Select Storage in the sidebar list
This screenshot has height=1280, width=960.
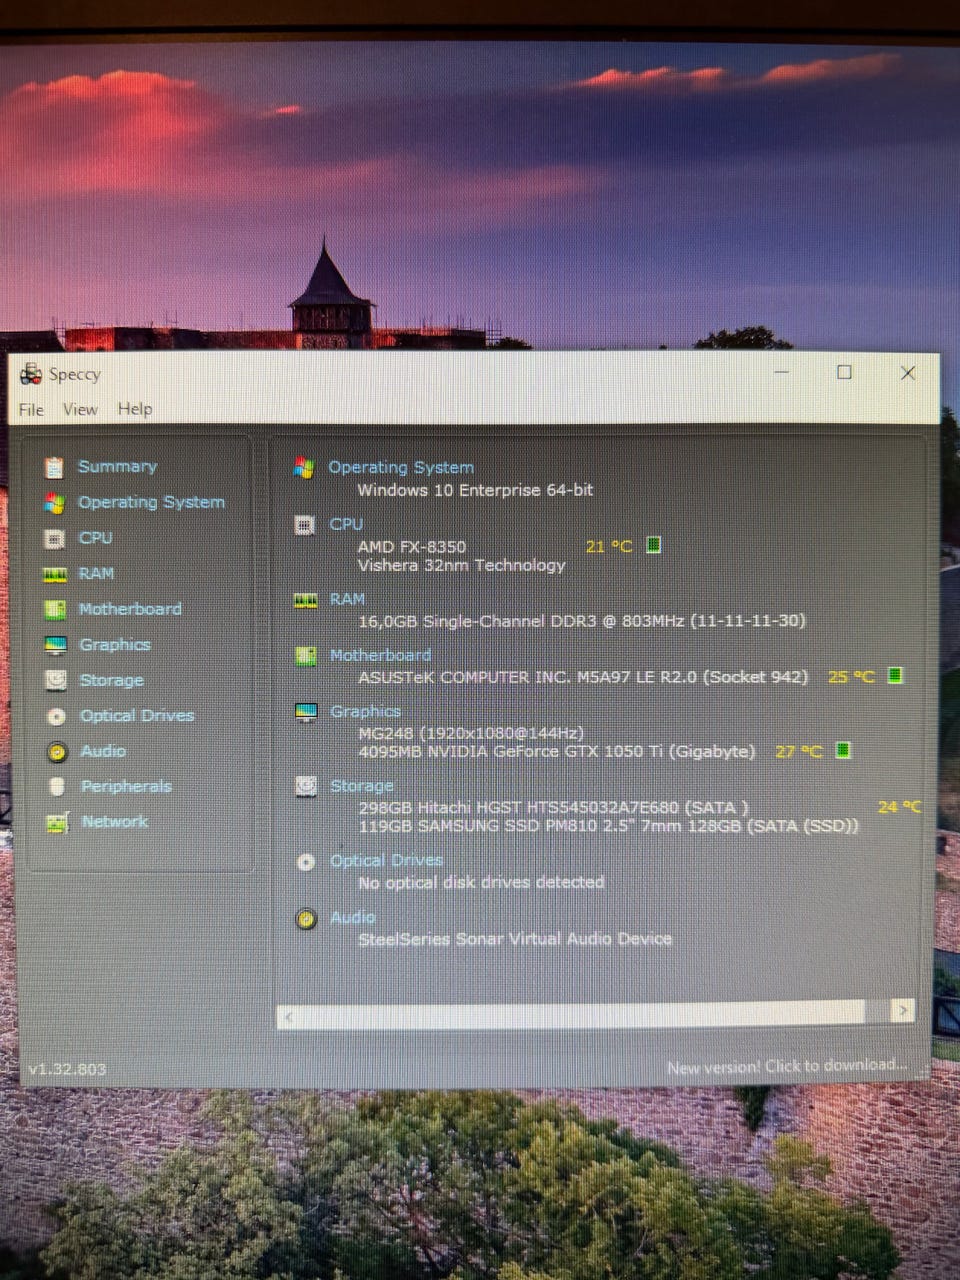coord(111,680)
